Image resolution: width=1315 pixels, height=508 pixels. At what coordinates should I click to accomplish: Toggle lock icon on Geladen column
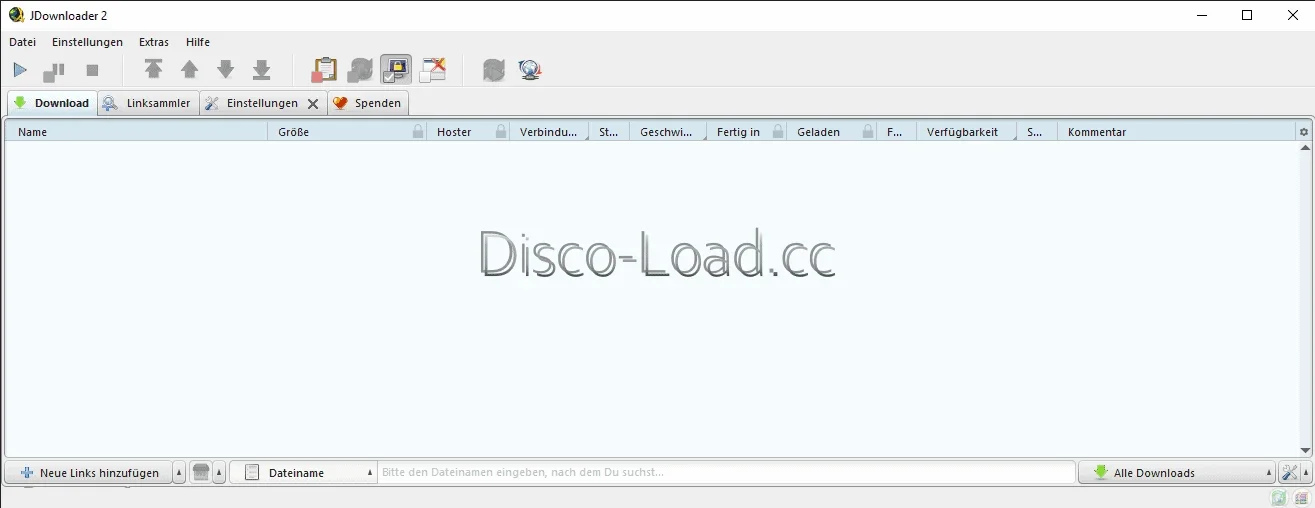tap(868, 132)
